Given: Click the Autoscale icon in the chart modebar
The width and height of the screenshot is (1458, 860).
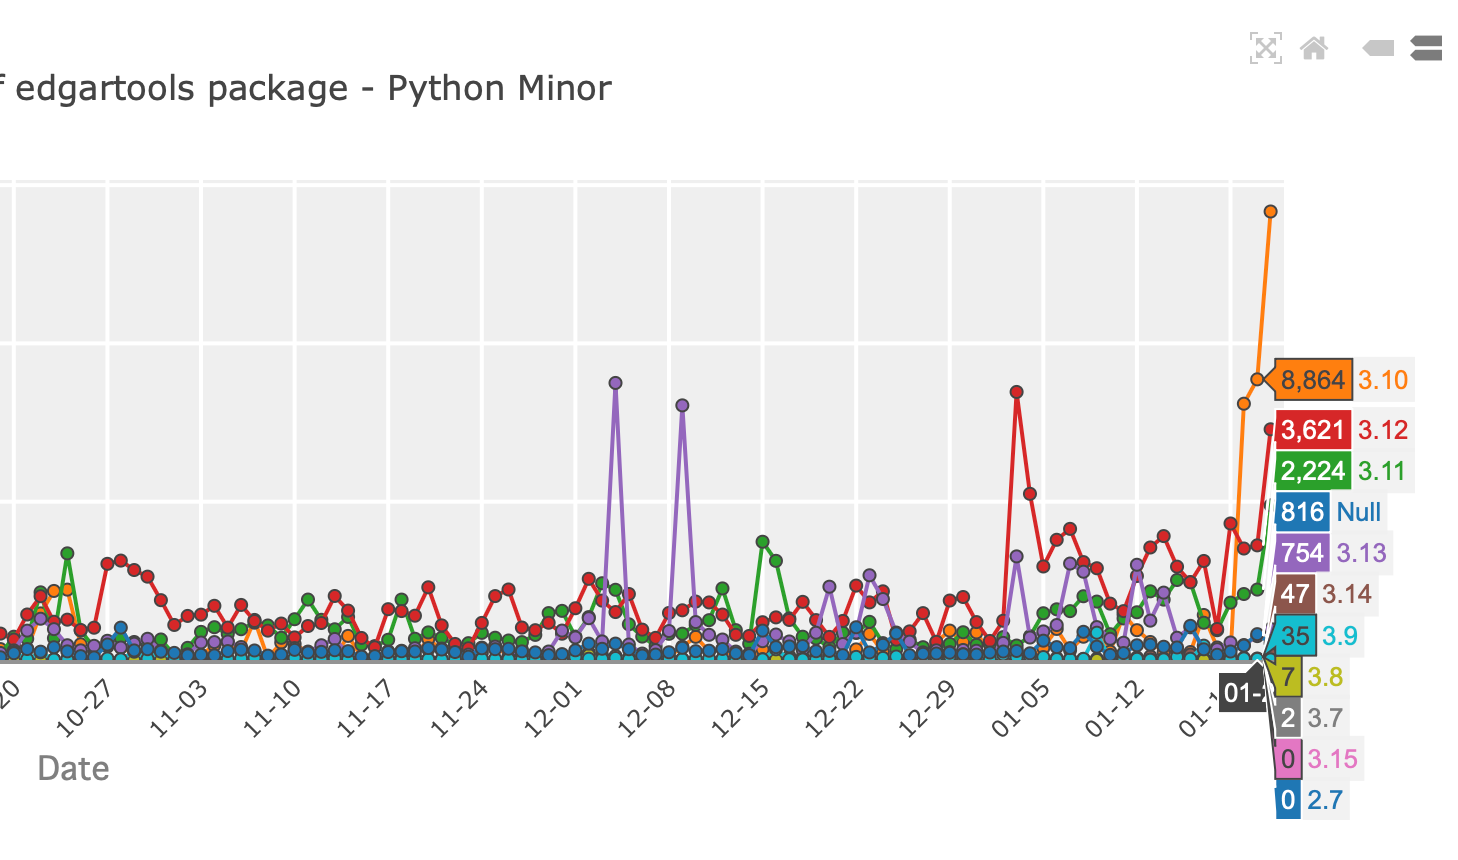Looking at the screenshot, I should [x=1265, y=48].
